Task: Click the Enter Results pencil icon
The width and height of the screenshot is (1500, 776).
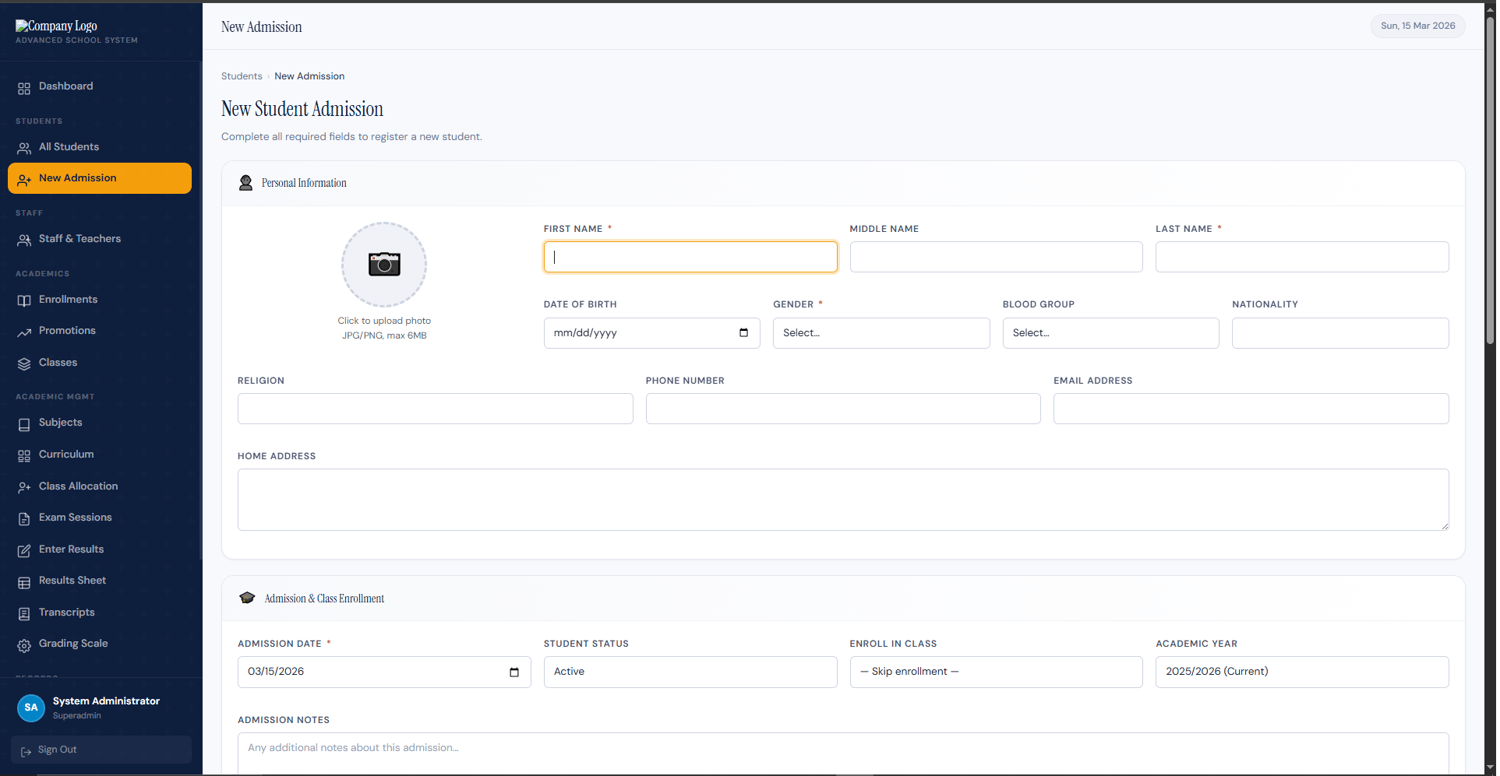Action: pos(24,550)
